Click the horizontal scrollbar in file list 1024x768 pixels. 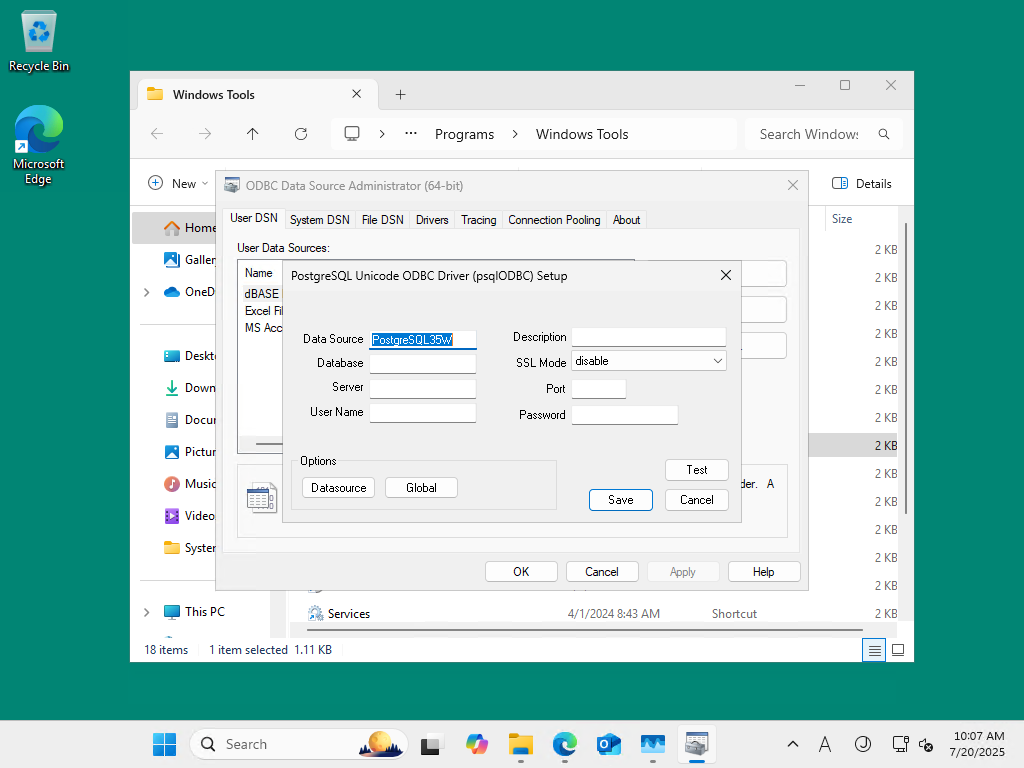click(x=584, y=630)
